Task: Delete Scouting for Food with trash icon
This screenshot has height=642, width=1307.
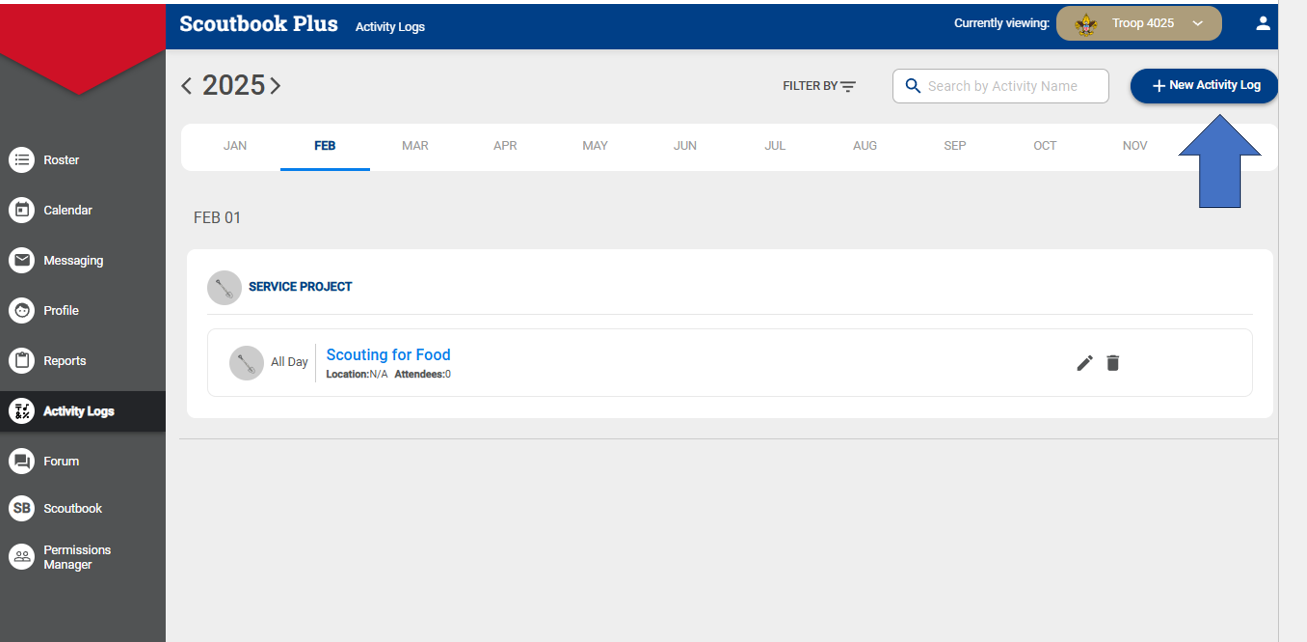Action: (1113, 363)
